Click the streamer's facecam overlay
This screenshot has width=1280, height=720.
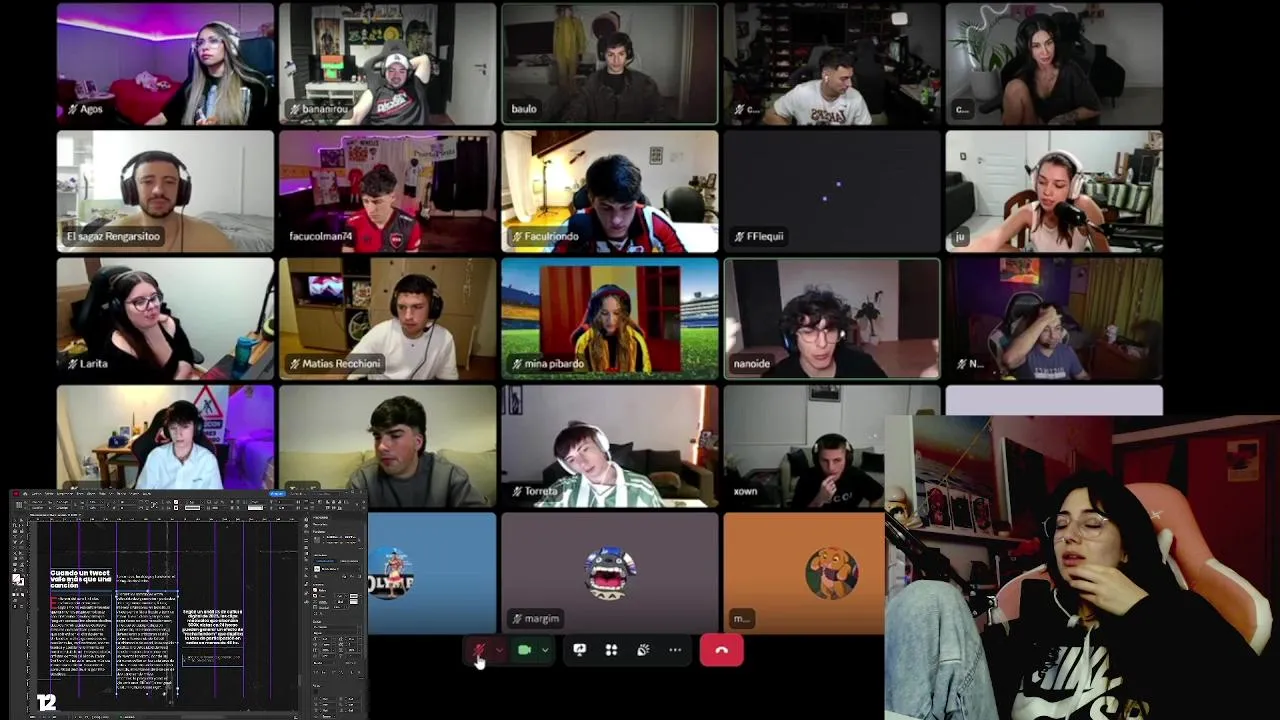pos(1082,567)
